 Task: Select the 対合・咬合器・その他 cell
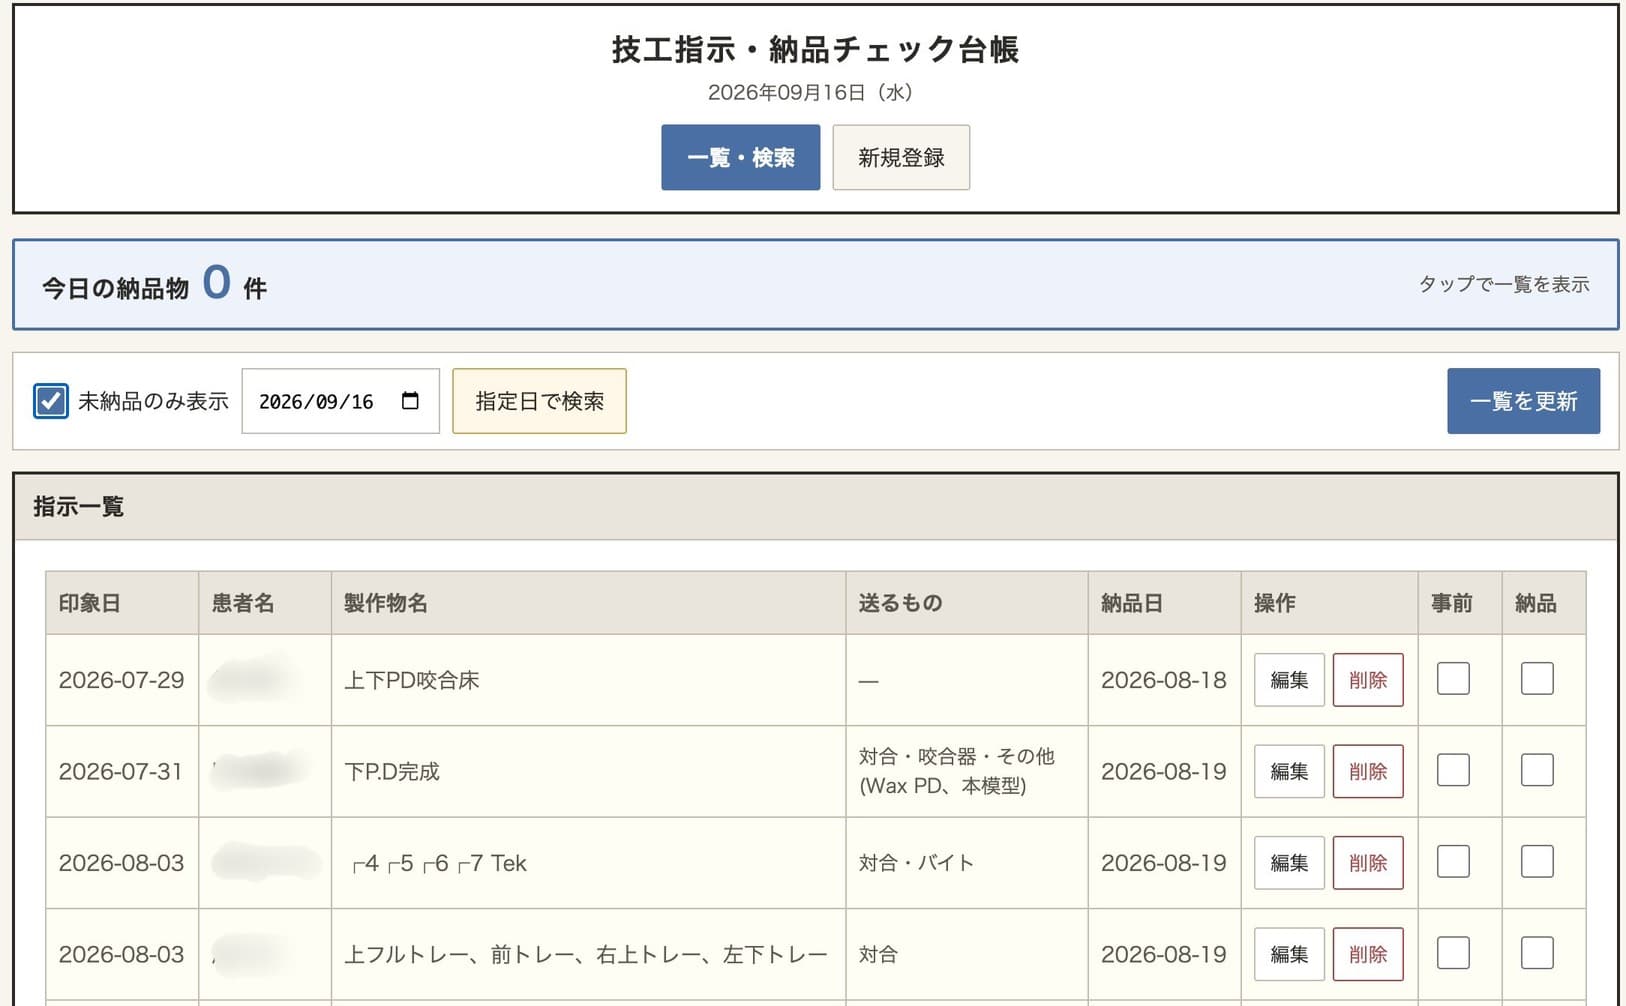coord(967,771)
